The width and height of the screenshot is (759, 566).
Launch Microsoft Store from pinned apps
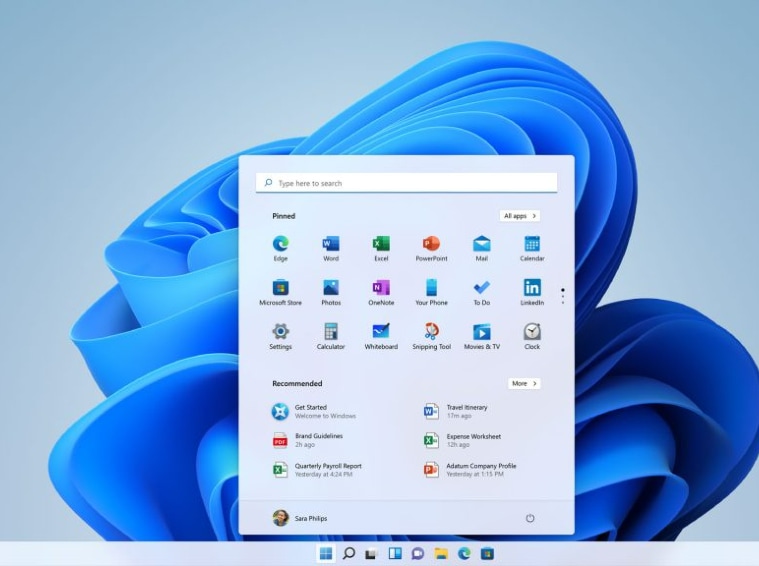[280, 292]
